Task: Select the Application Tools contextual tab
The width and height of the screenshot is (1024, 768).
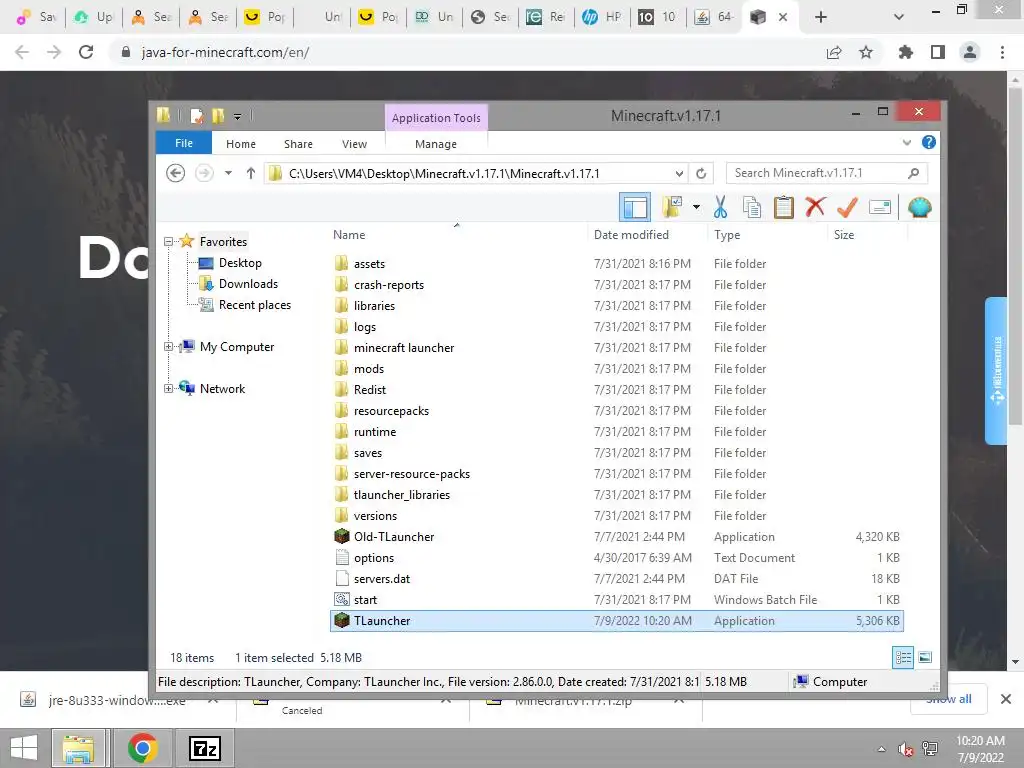Action: 436,118
